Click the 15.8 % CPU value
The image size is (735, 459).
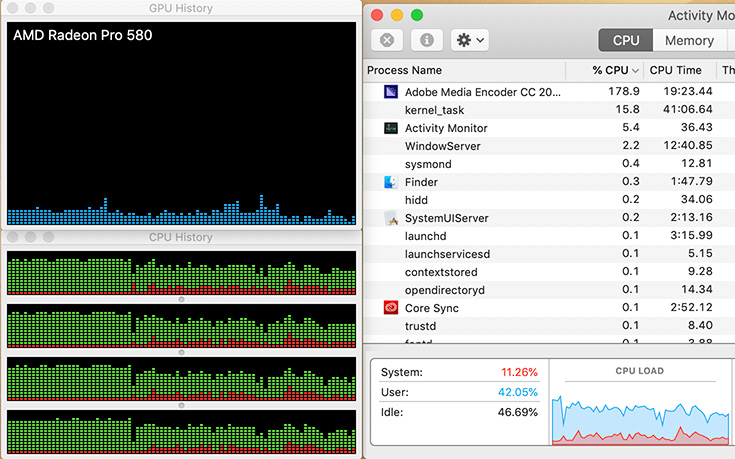coord(627,109)
